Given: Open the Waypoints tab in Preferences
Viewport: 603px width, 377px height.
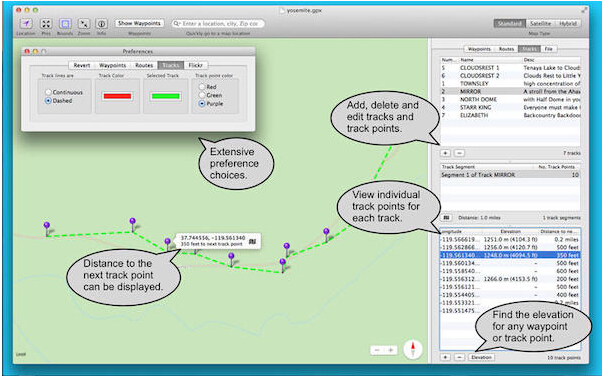Looking at the screenshot, I should tap(112, 65).
